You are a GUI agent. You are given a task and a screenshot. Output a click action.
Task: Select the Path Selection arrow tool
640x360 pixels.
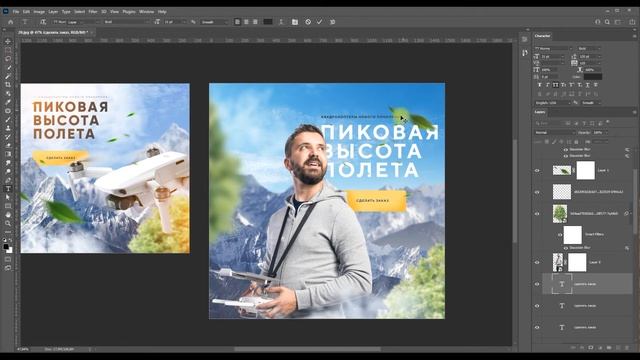point(8,197)
